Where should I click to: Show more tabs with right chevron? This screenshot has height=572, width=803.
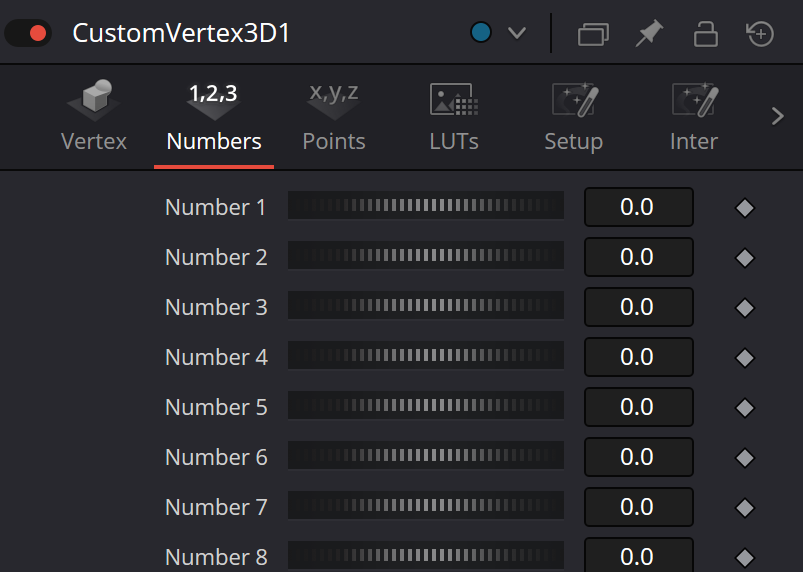[777, 116]
